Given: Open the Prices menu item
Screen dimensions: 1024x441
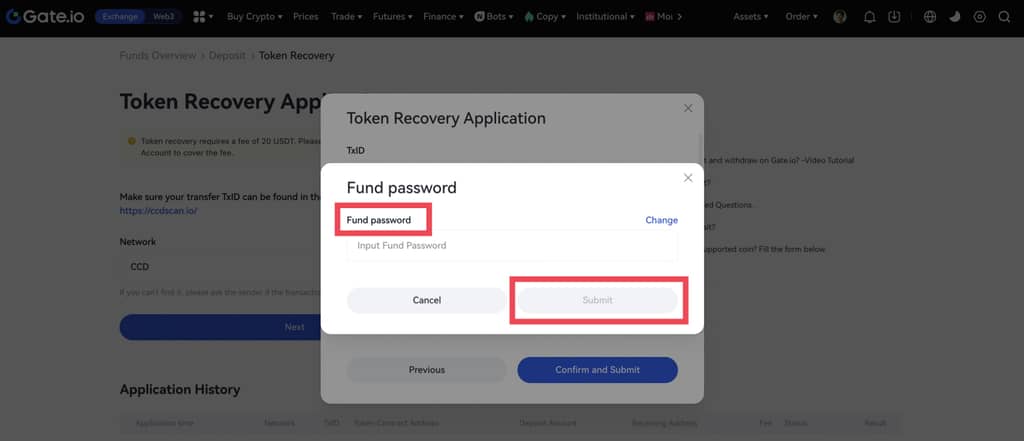Looking at the screenshot, I should click(306, 17).
